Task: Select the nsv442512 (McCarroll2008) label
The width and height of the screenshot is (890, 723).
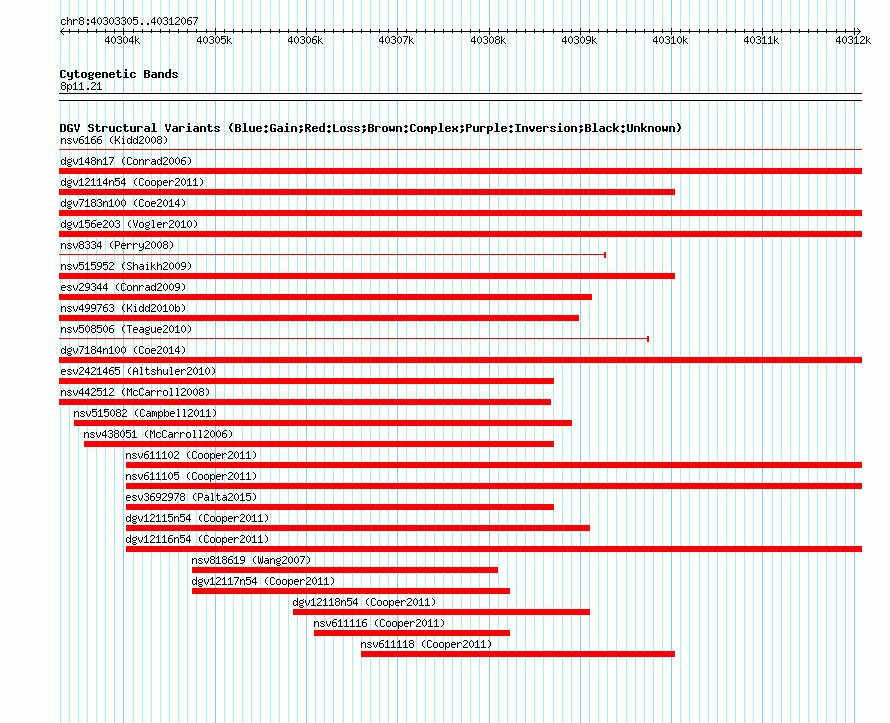Action: tap(135, 392)
